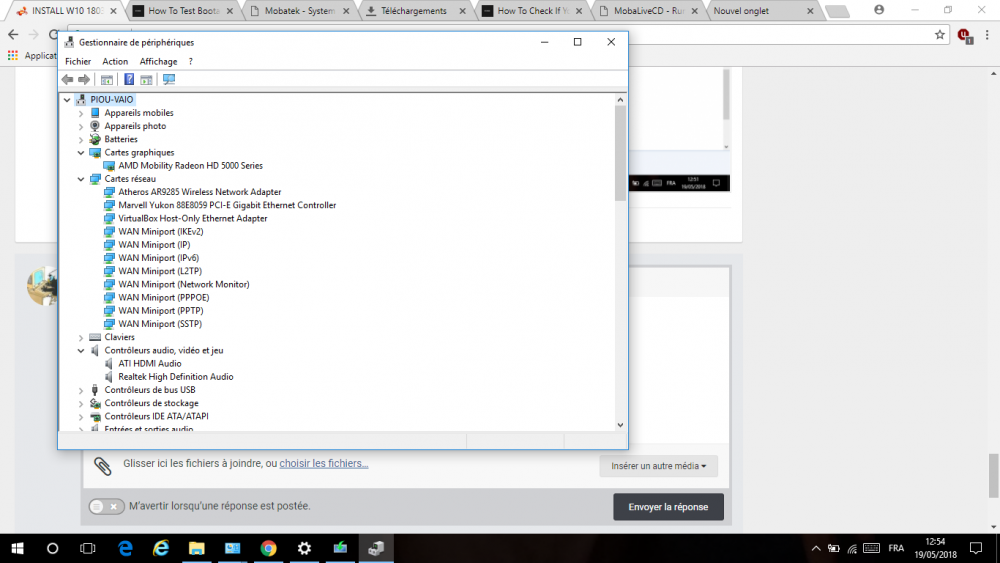Select the PIOU-VAIO computer root node
1000x563 pixels.
[112, 99]
